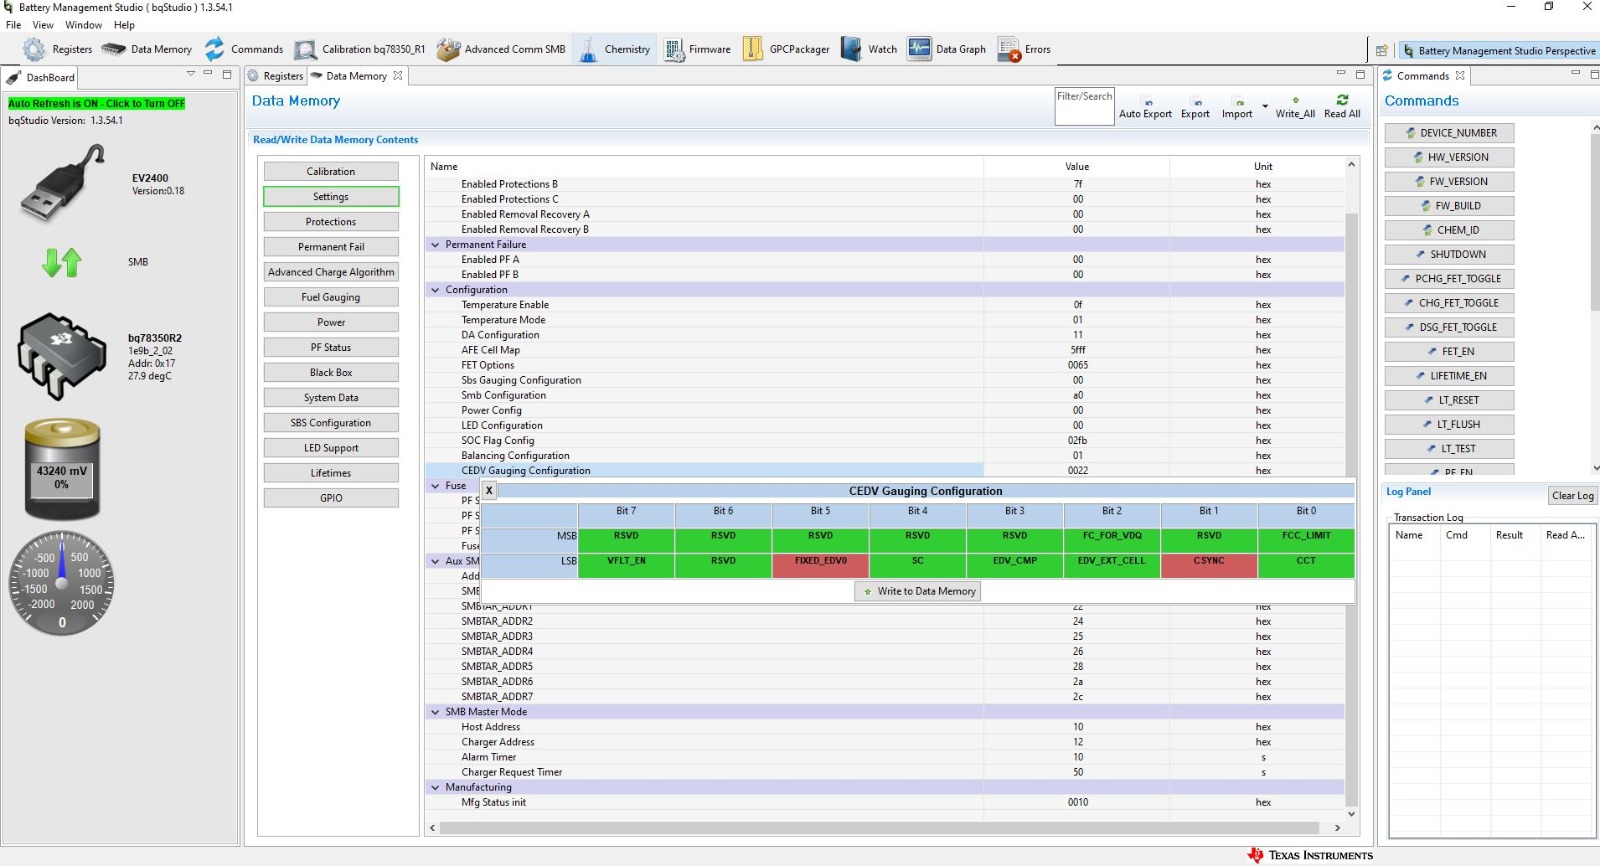Image resolution: width=1600 pixels, height=866 pixels.
Task: Close the CEDV Gauging Configuration popup
Action: coord(489,490)
